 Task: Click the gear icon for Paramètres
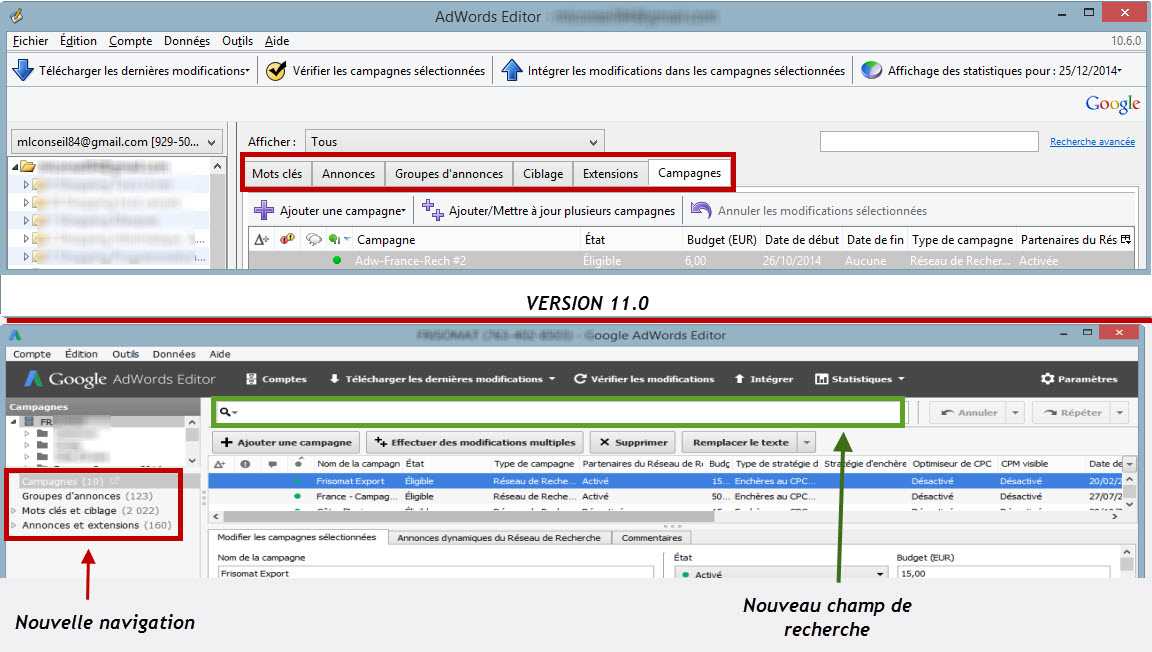[x=1048, y=379]
